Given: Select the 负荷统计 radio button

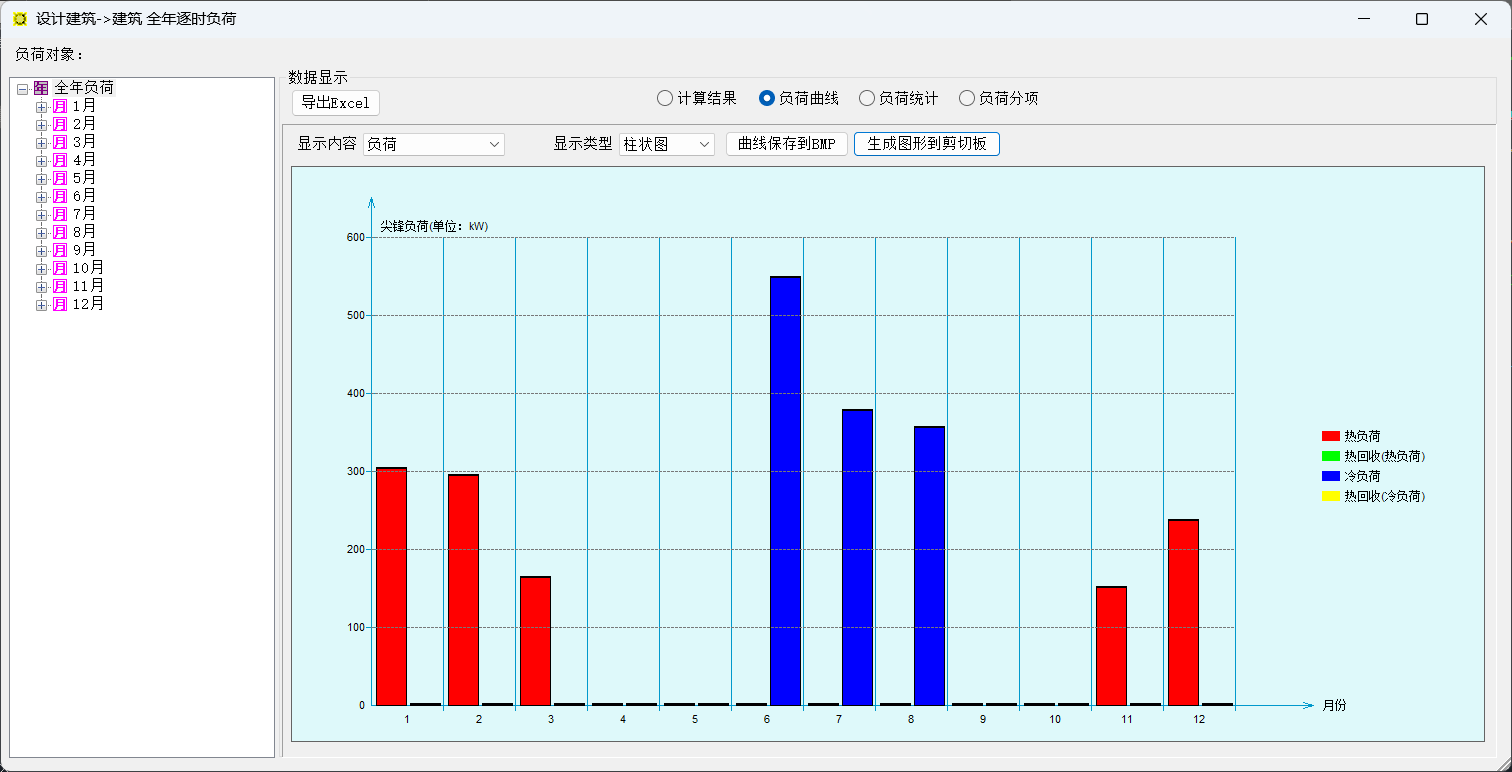Looking at the screenshot, I should click(867, 98).
